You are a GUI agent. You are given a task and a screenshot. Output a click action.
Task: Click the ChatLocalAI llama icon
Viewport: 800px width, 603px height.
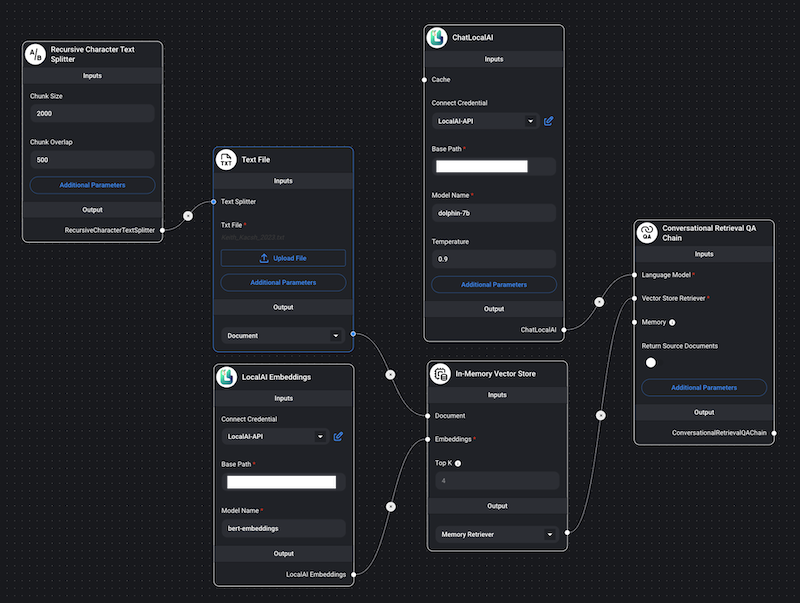[437, 38]
